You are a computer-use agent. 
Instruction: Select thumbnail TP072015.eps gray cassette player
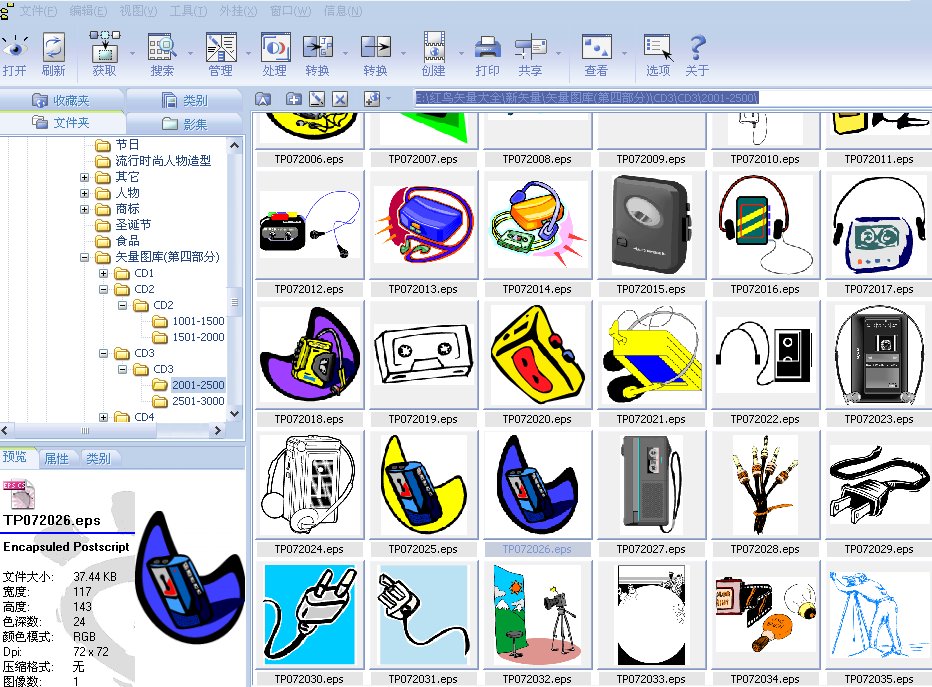(651, 225)
